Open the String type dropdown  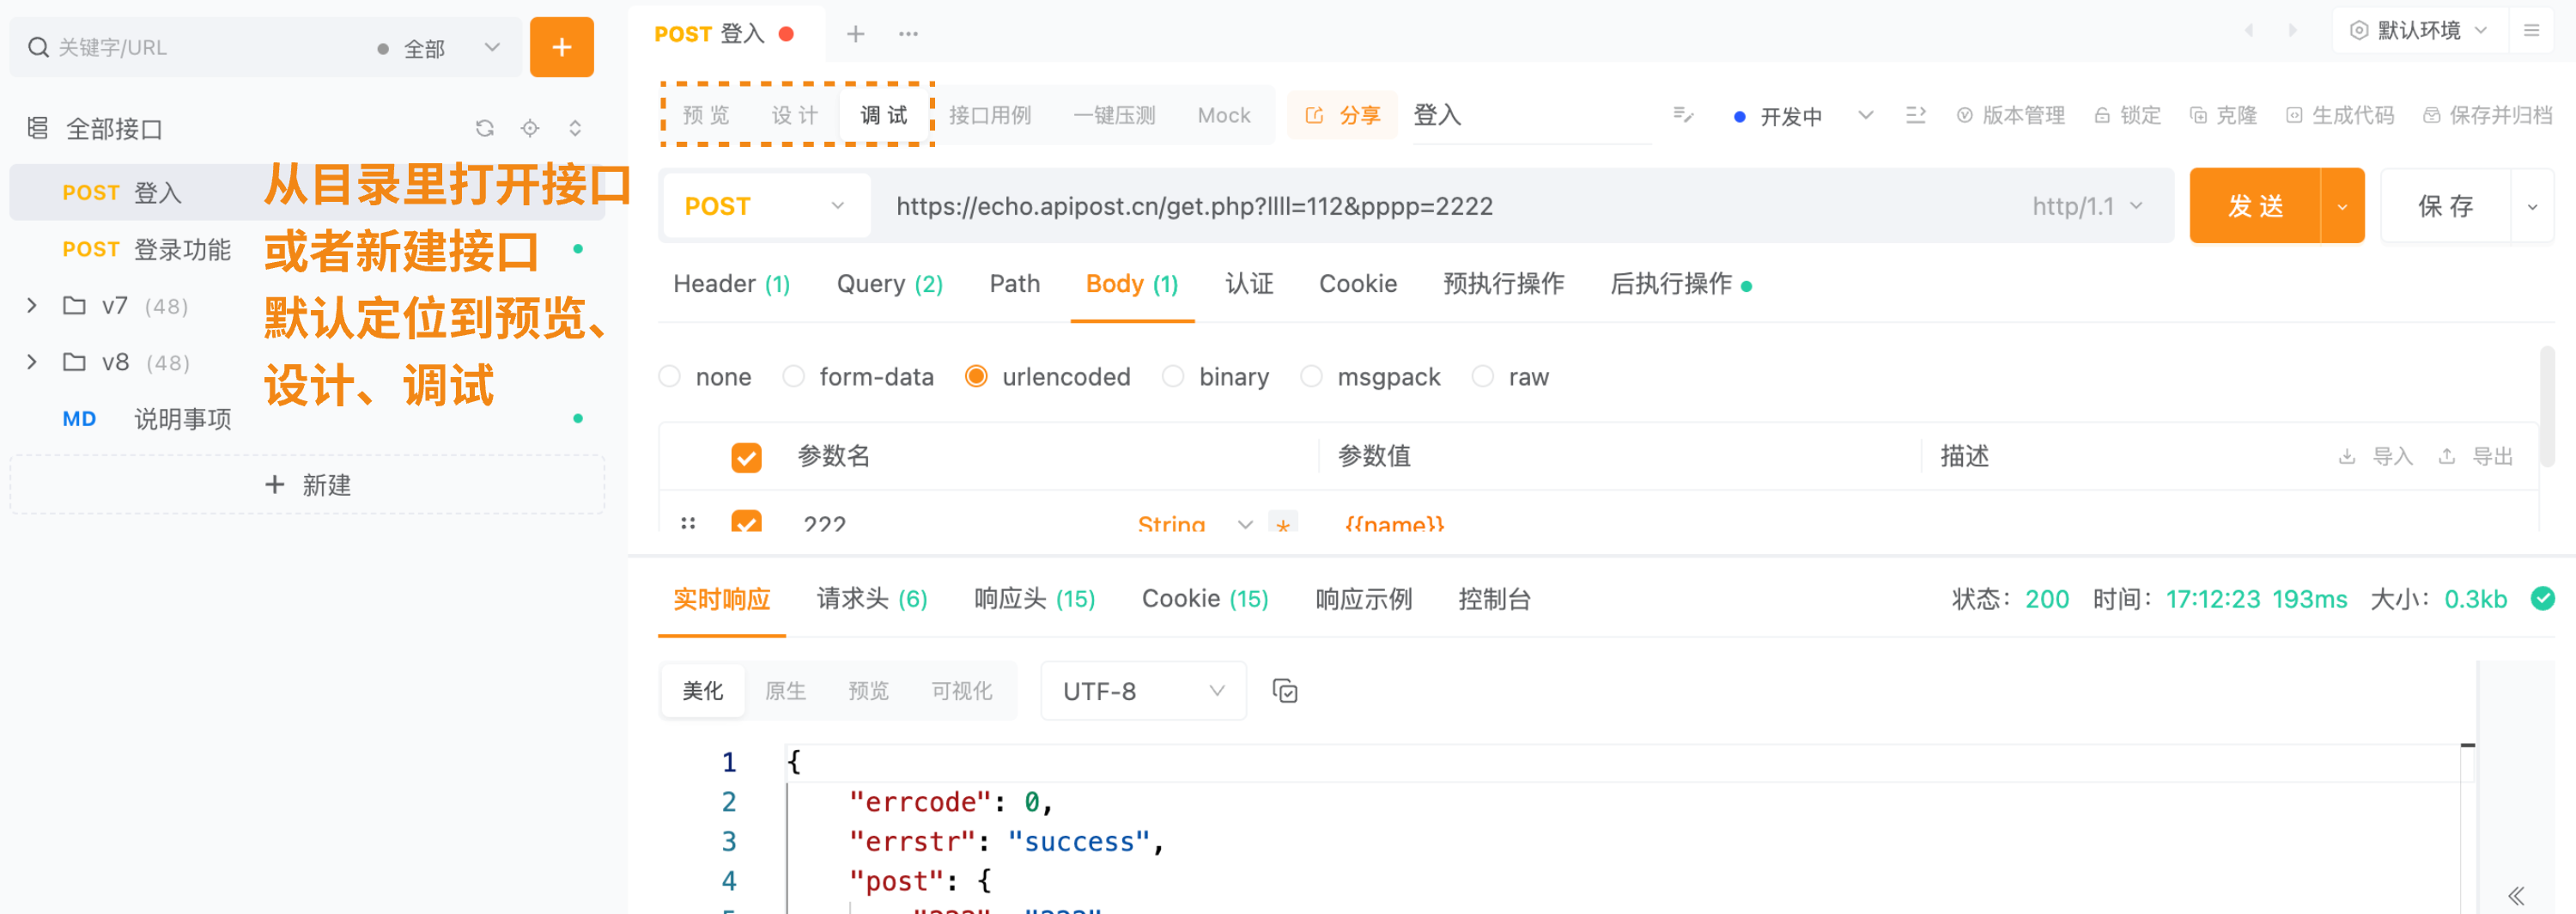click(1194, 522)
